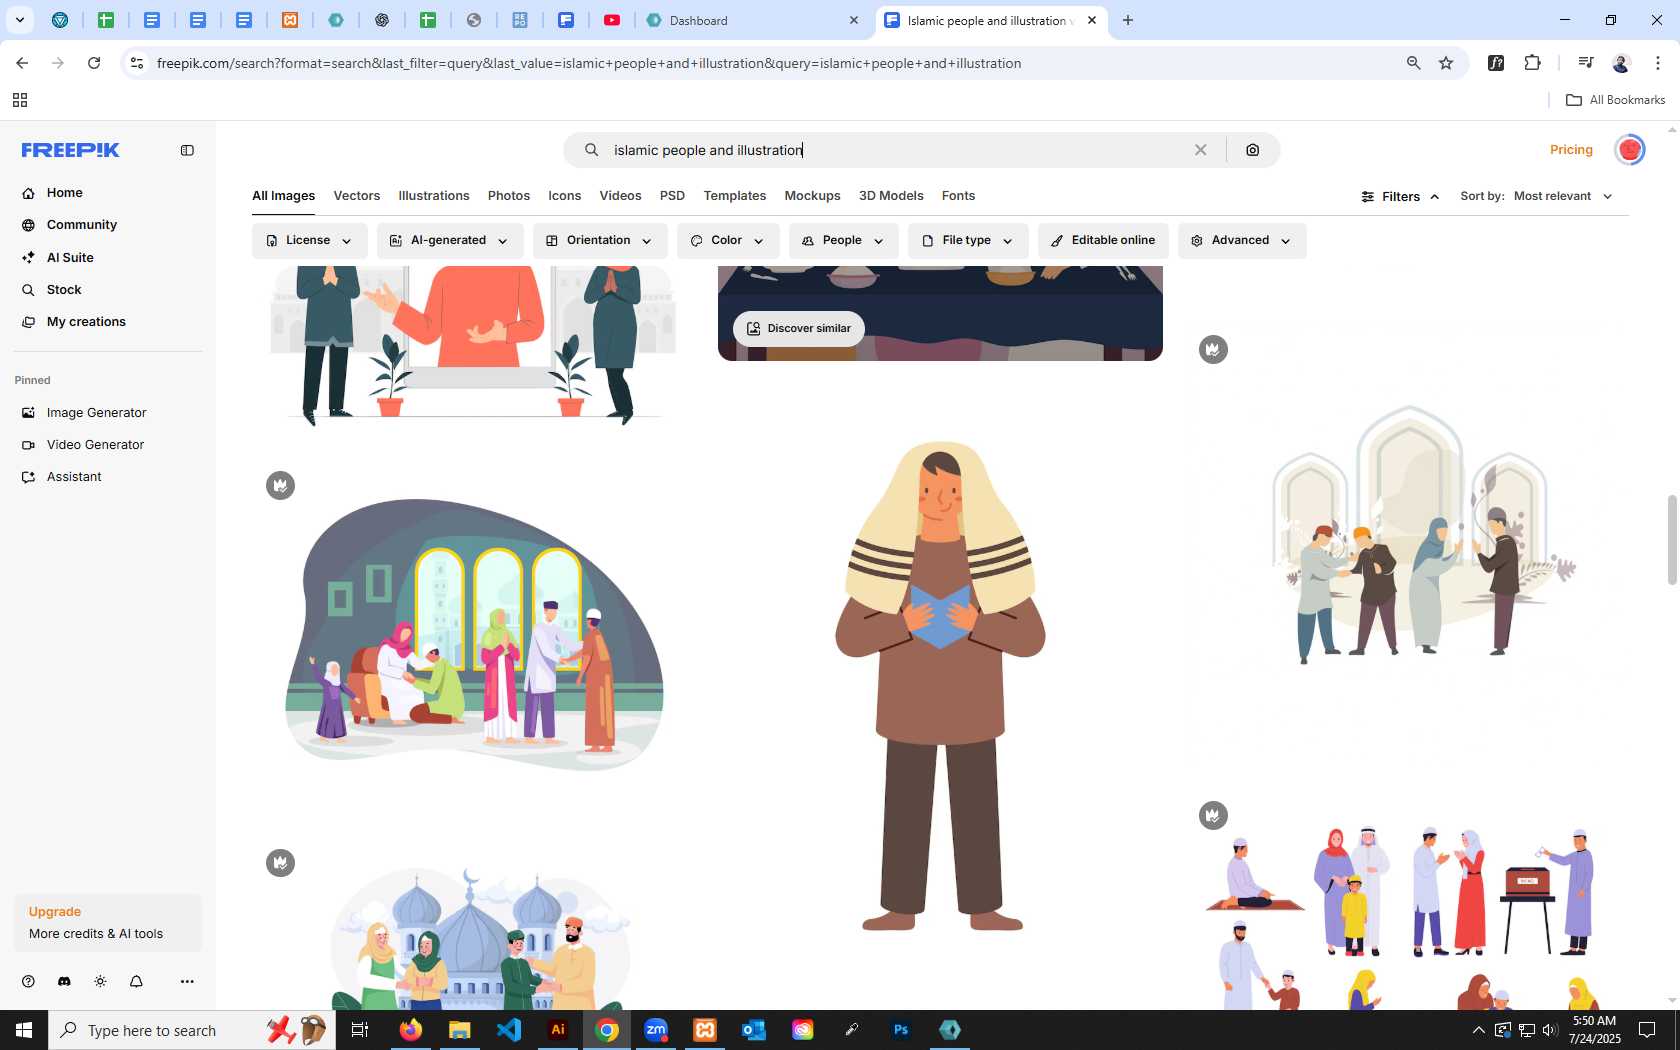
Task: Collapse the Freepik sidebar panel
Action: tap(187, 150)
